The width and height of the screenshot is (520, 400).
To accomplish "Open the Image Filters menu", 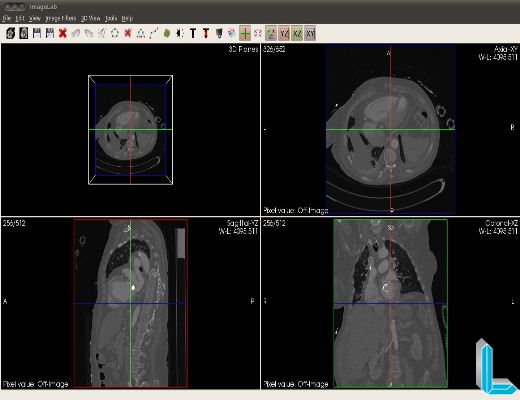I will (61, 18).
